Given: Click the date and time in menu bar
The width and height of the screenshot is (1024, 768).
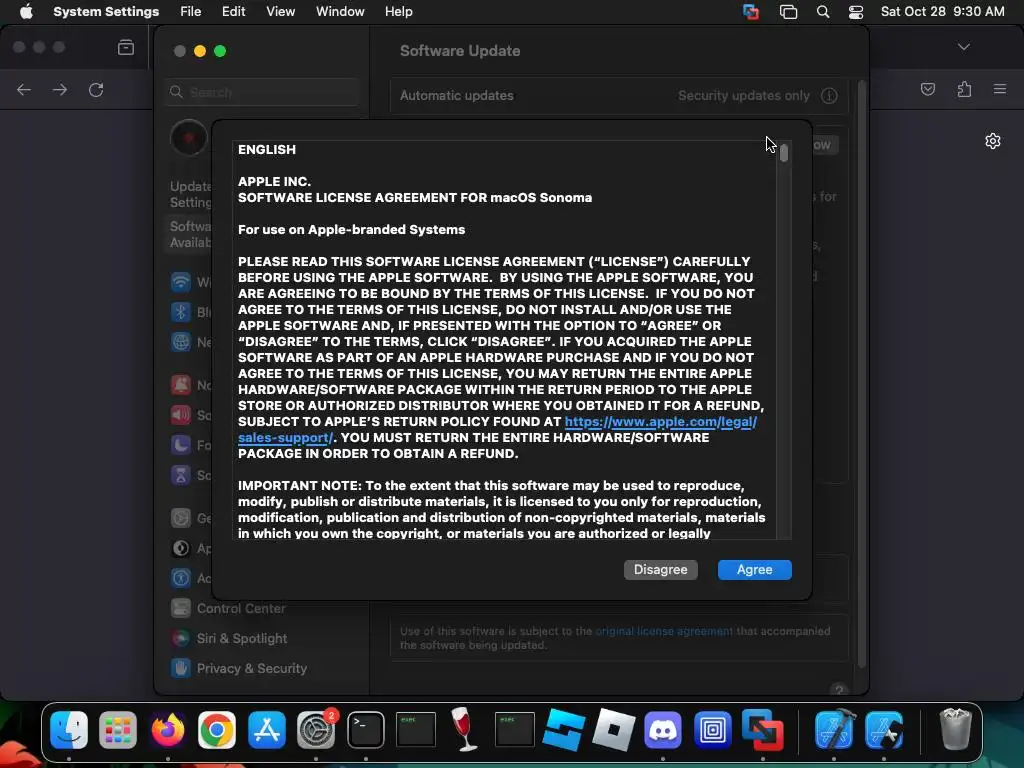Looking at the screenshot, I should [x=942, y=12].
